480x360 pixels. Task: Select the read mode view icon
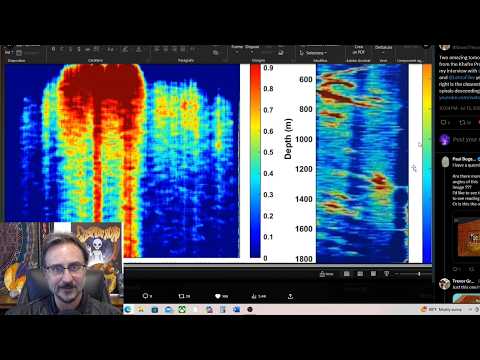click(x=347, y=274)
